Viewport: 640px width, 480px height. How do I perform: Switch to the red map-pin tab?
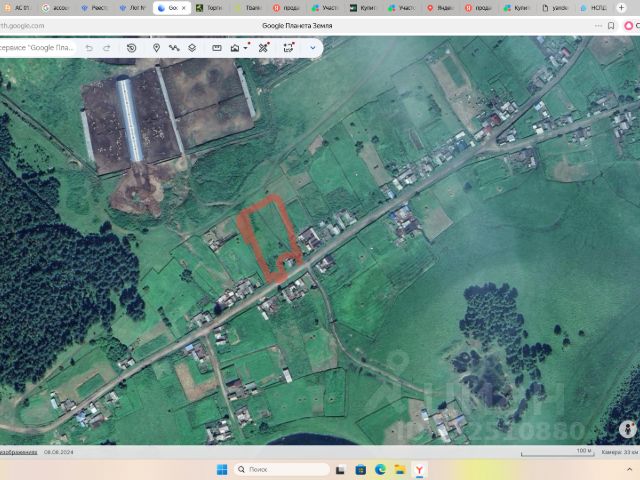(x=440, y=8)
